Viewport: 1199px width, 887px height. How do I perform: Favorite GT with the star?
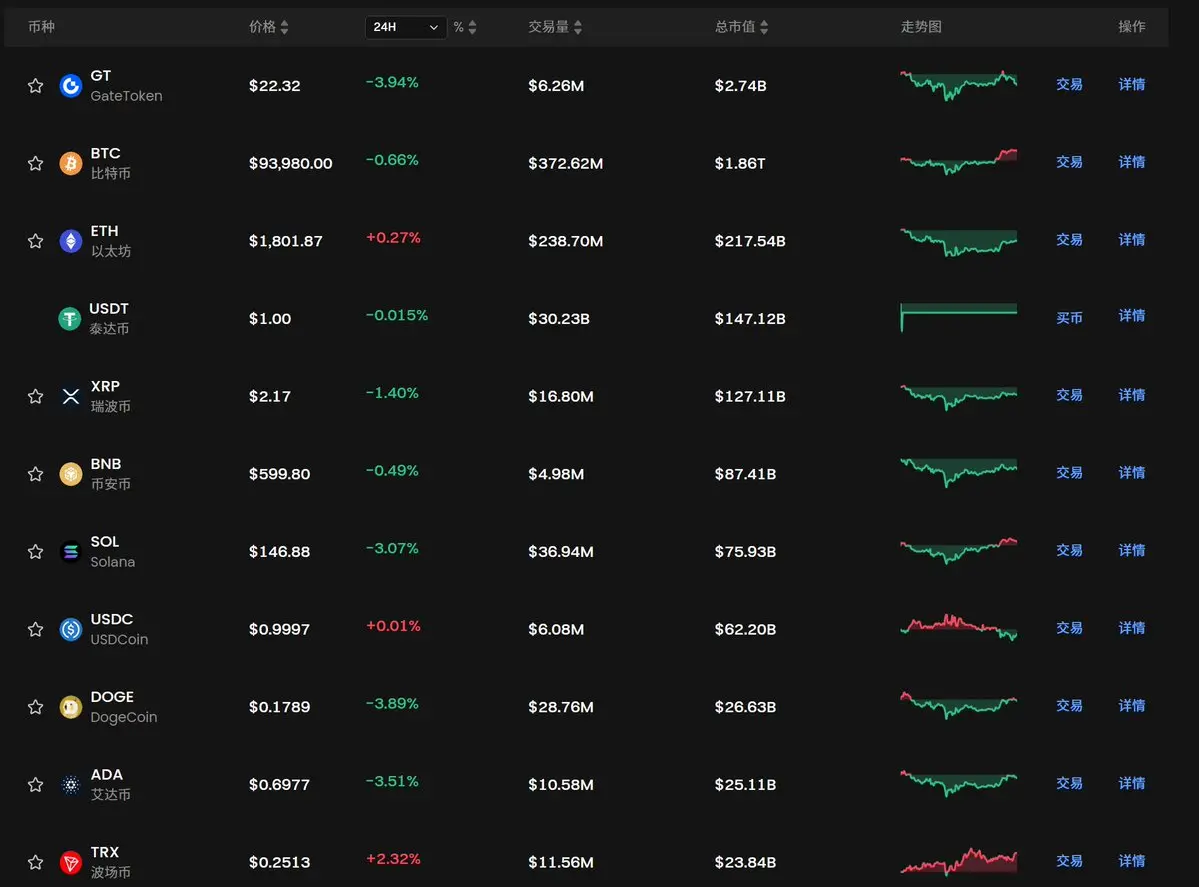35,86
